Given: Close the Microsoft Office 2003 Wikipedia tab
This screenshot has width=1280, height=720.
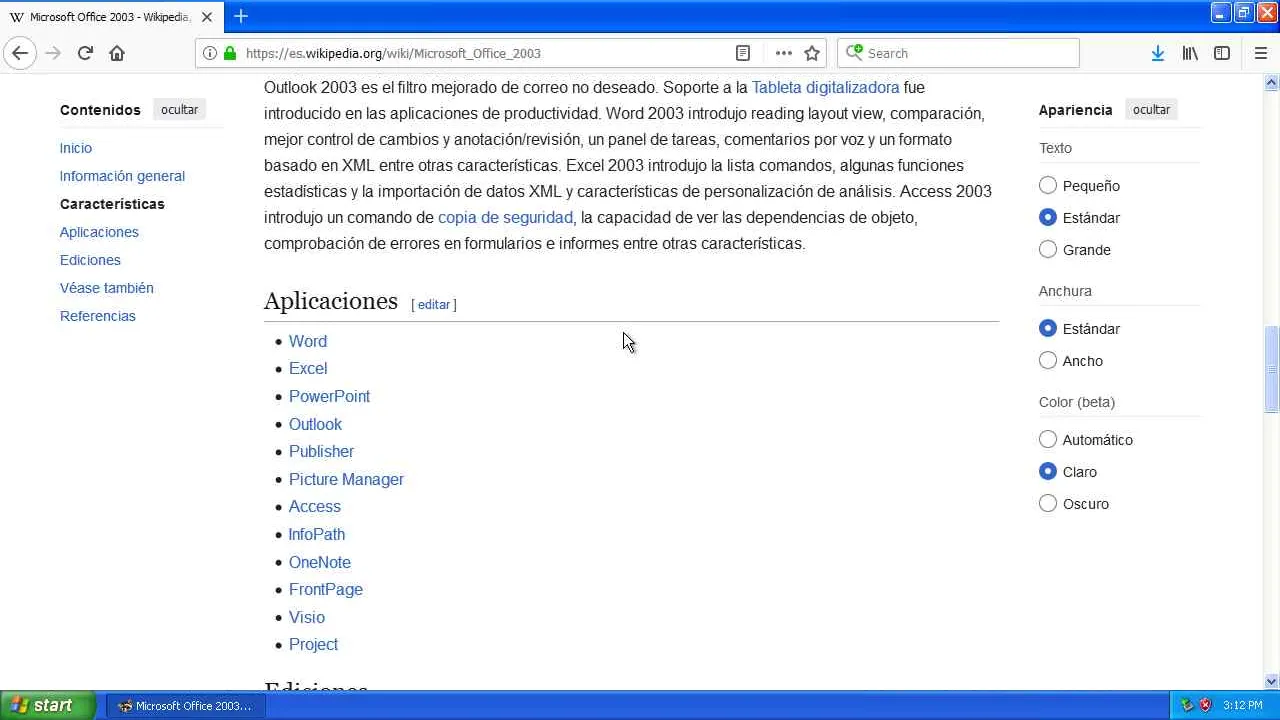Looking at the screenshot, I should point(207,17).
